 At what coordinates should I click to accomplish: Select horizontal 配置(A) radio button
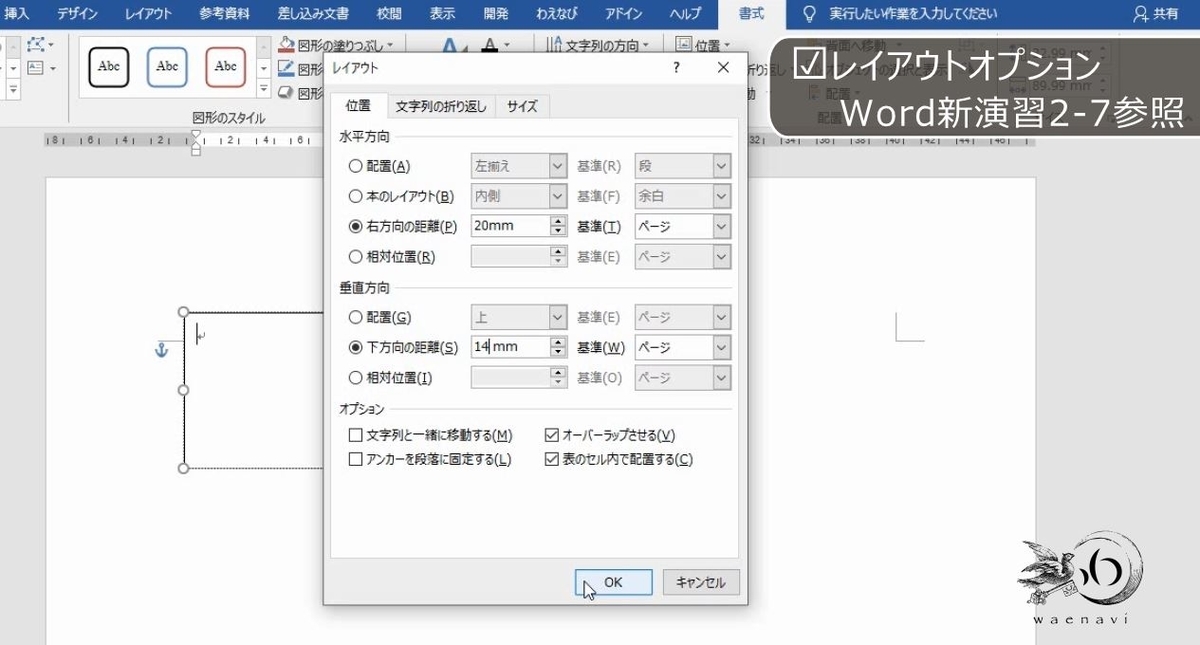(355, 166)
